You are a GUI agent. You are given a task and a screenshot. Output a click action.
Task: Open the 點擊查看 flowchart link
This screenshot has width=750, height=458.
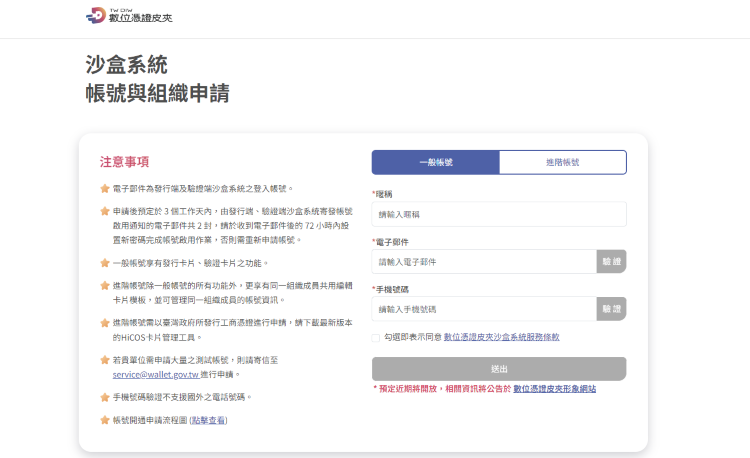click(x=209, y=420)
